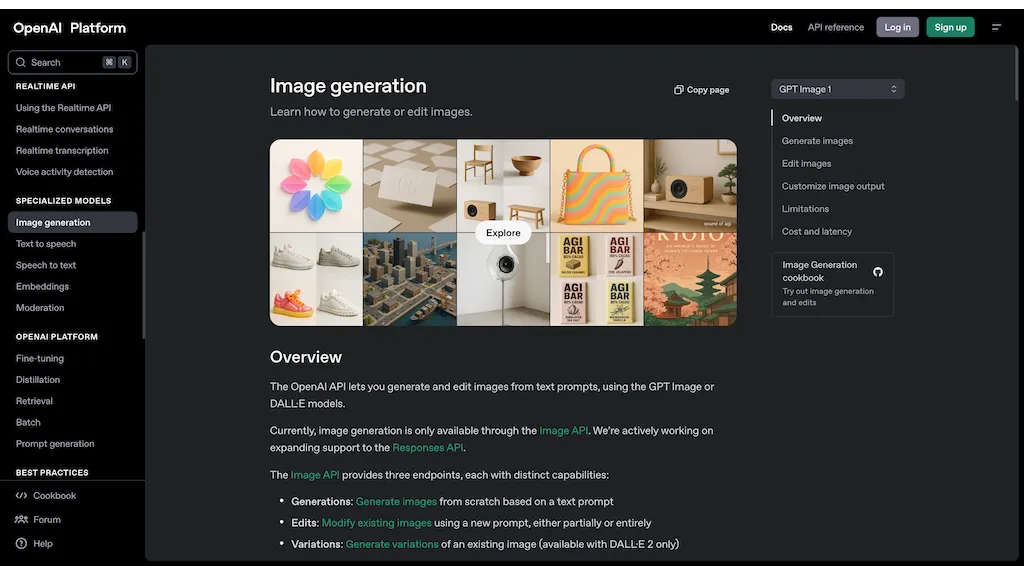
Task: Jump to Overview in page contents
Action: [801, 118]
